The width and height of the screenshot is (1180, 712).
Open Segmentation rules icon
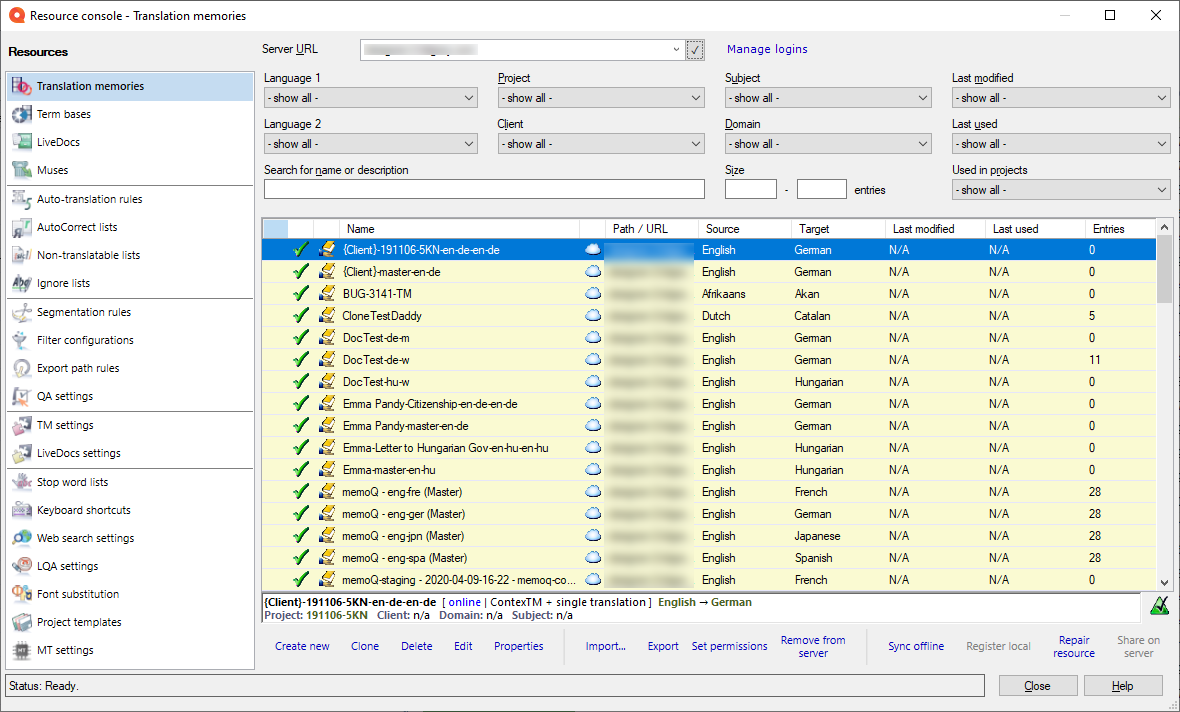point(22,312)
